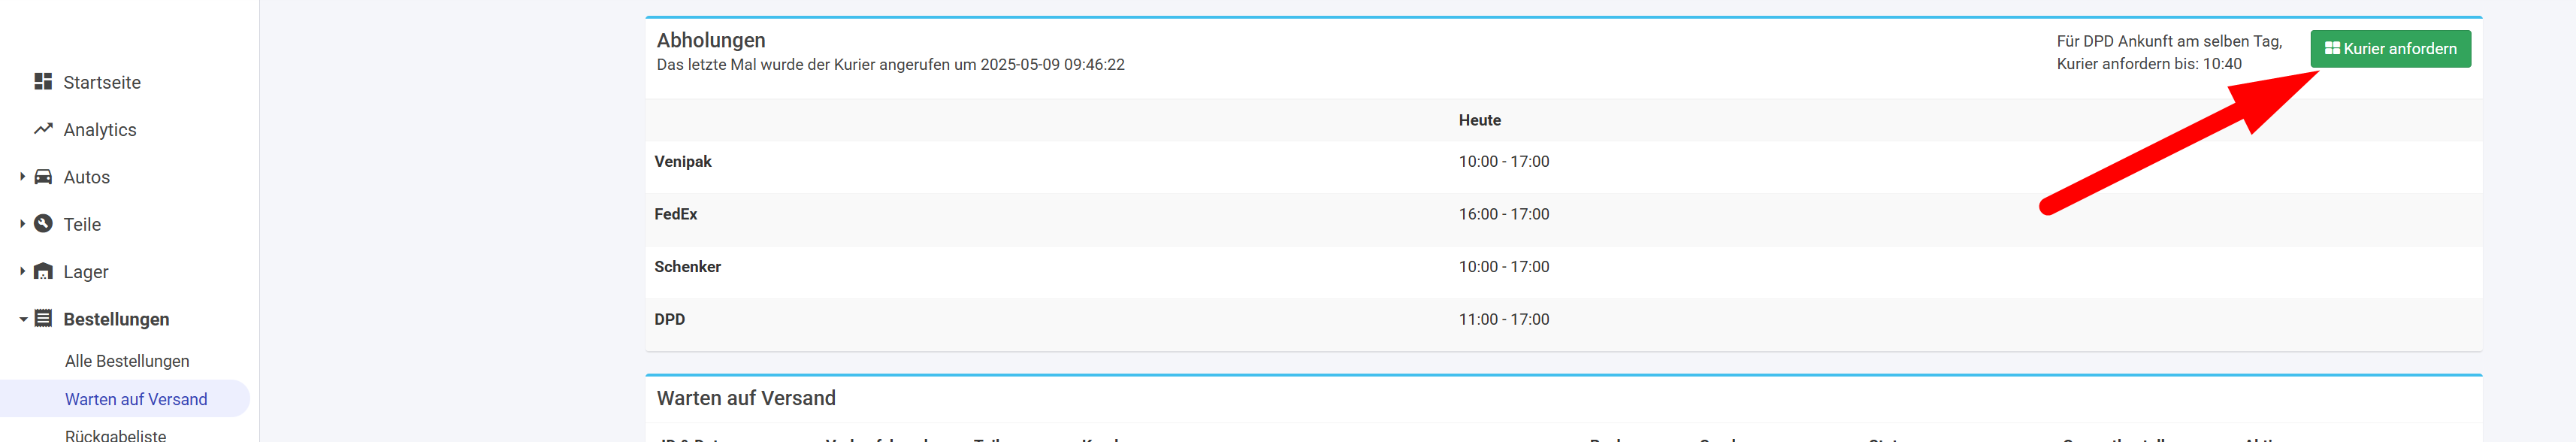Request a courier with Kurier anfordern
The image size is (2576, 442).
tap(2390, 49)
